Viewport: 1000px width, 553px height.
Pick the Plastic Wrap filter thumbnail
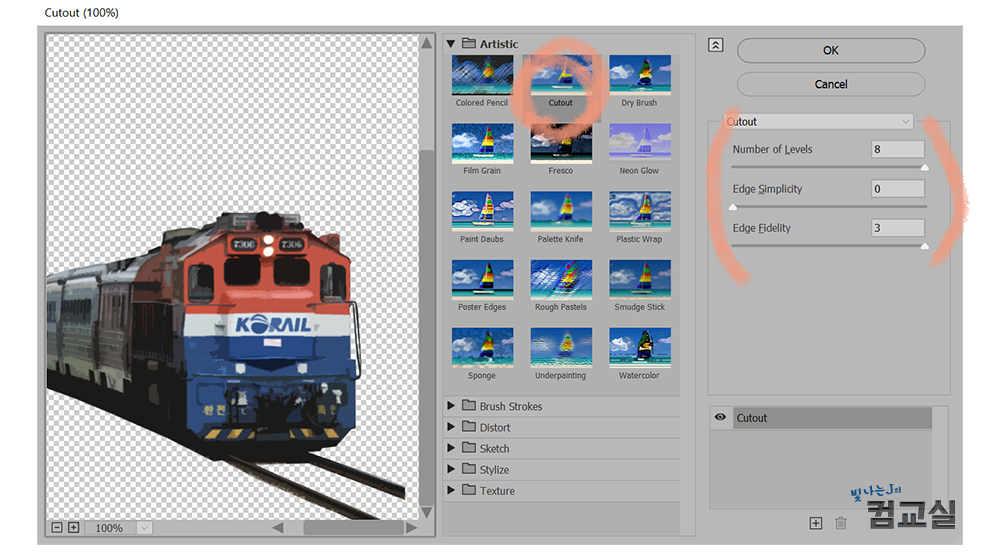coord(640,212)
